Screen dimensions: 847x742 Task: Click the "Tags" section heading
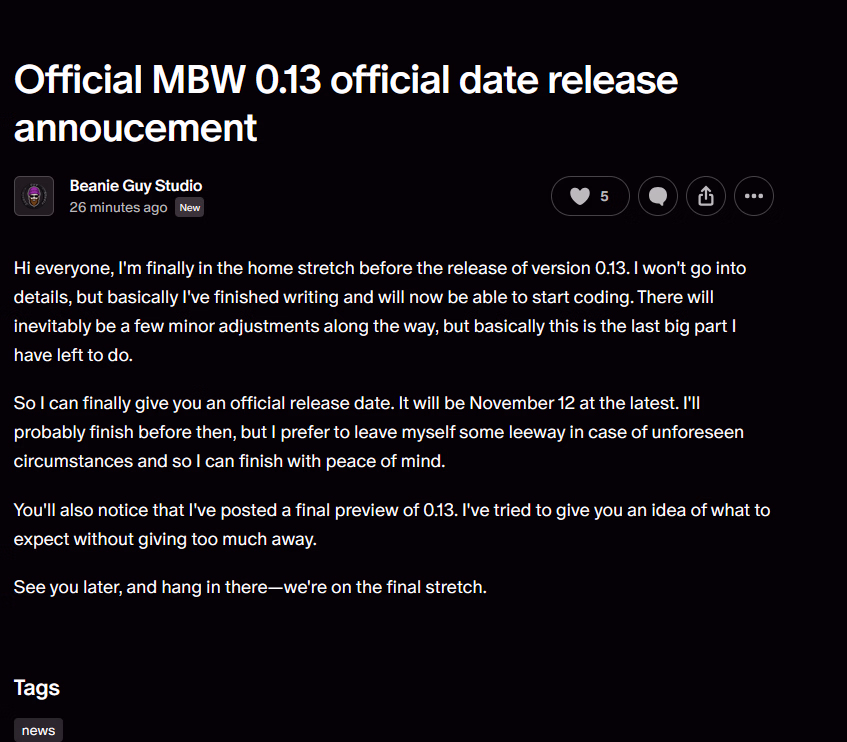coord(37,688)
